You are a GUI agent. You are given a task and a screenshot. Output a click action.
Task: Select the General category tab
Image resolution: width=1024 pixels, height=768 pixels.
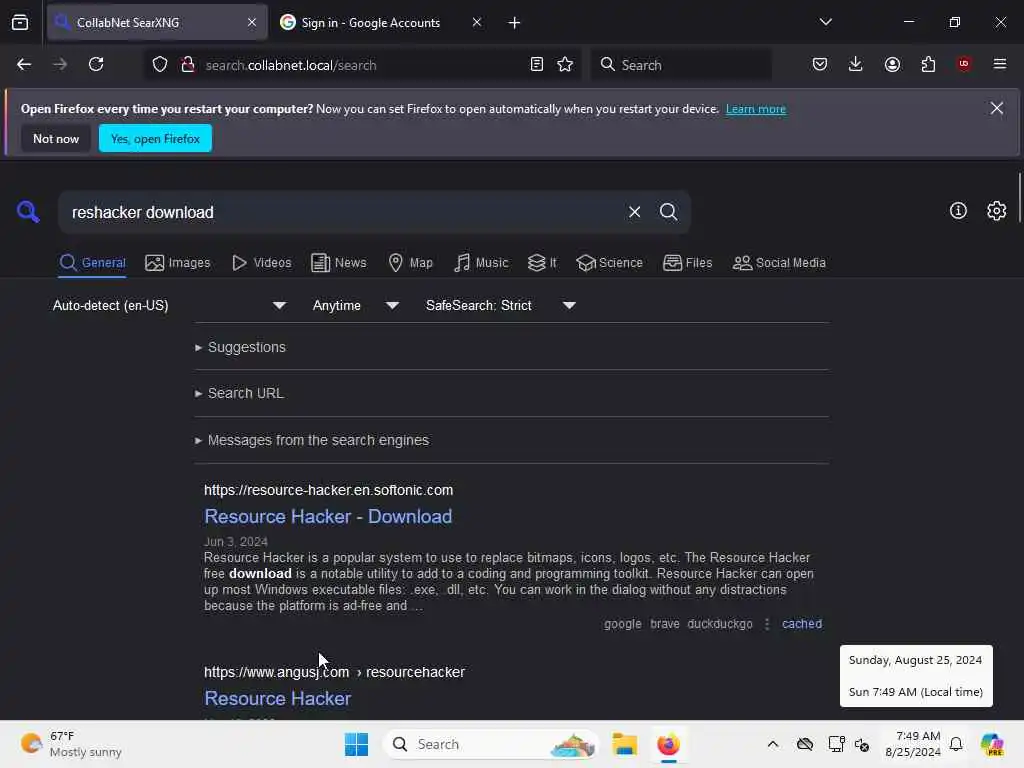[92, 263]
